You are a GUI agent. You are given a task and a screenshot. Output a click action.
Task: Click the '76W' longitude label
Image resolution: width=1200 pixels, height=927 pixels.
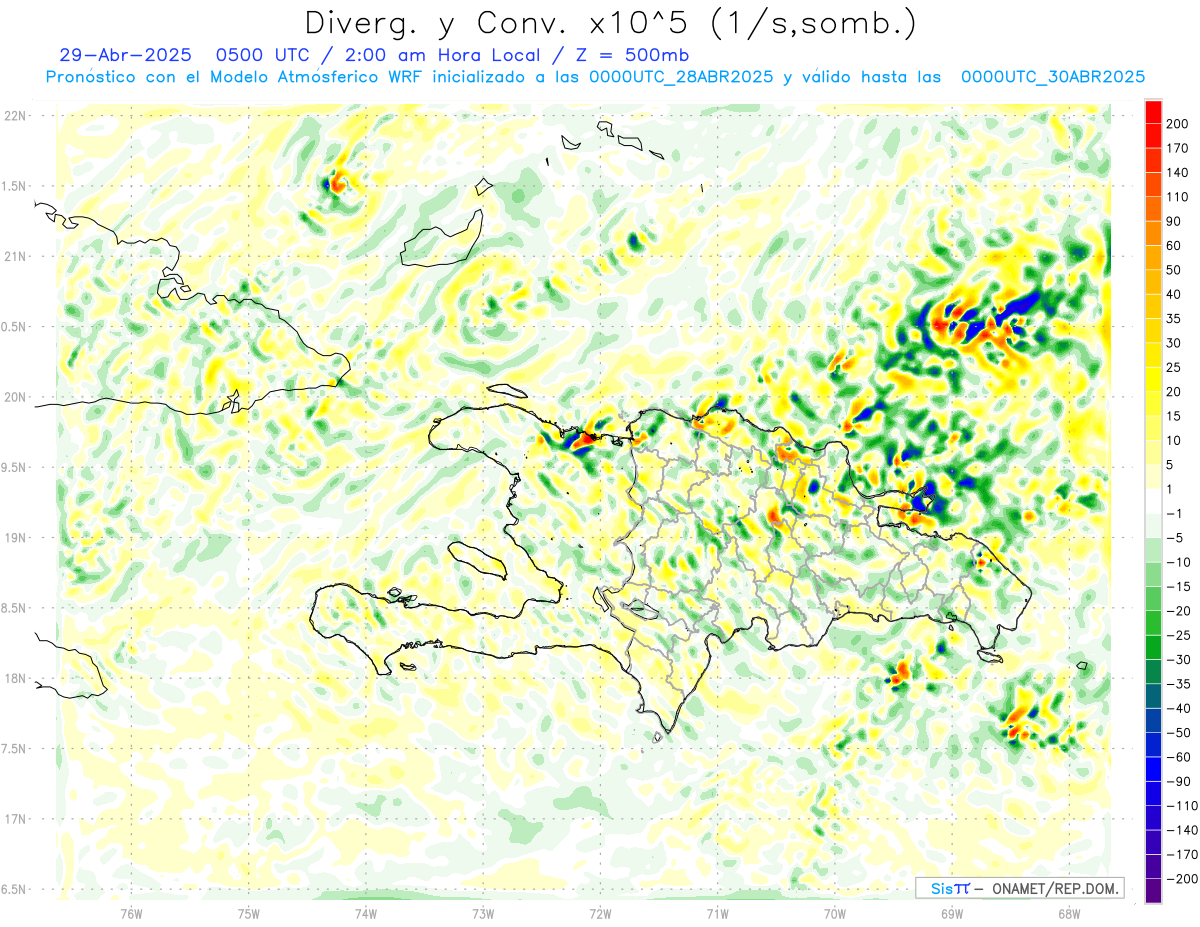pos(131,913)
